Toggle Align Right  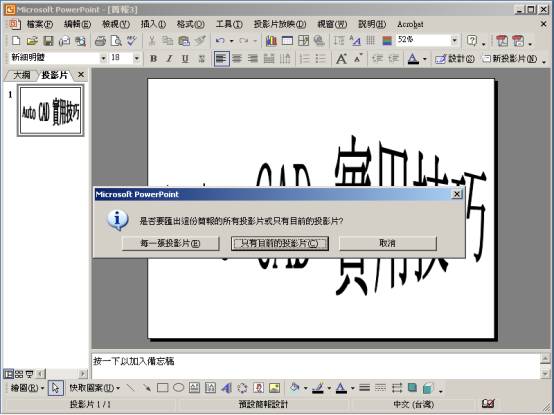253,59
